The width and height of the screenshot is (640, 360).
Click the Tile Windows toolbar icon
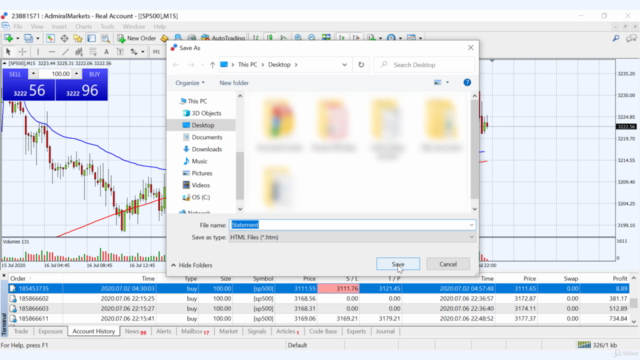326,38
